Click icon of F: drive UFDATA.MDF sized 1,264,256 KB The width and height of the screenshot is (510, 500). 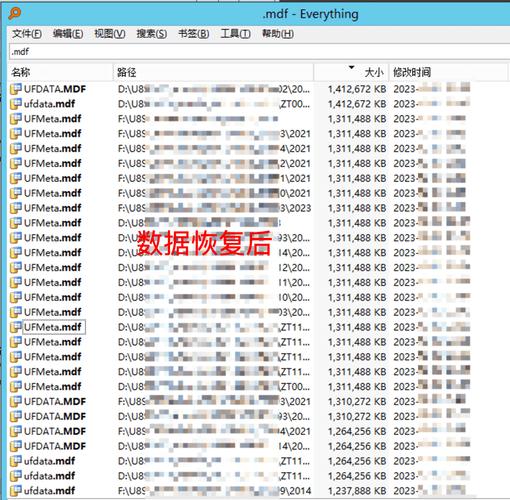(16, 431)
